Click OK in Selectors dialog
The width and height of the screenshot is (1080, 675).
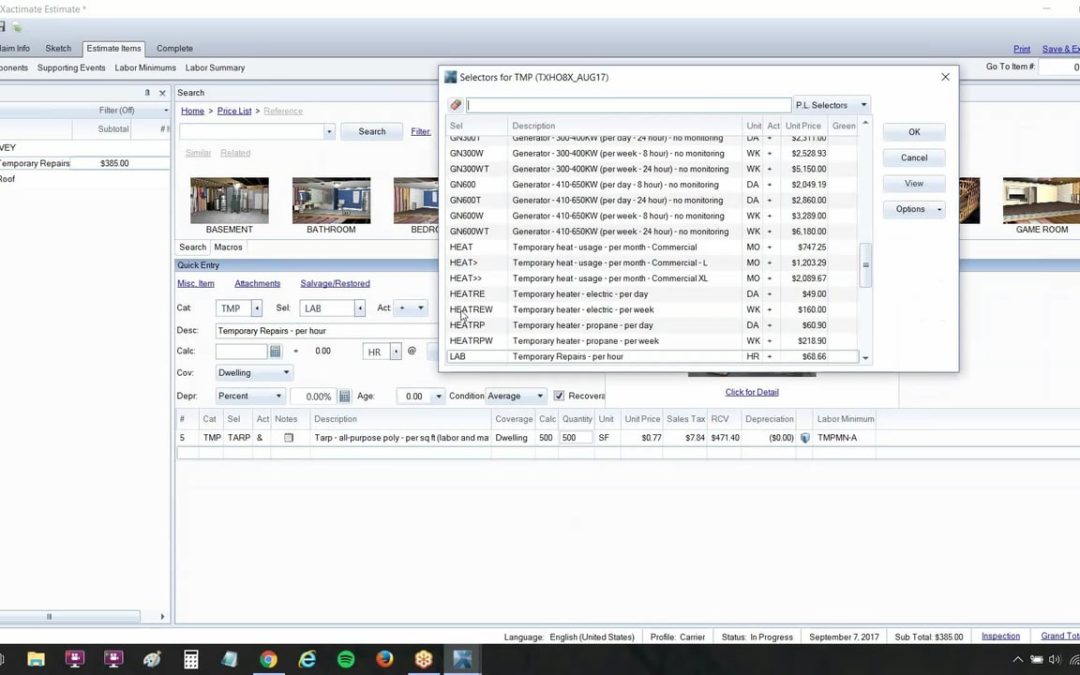point(914,132)
